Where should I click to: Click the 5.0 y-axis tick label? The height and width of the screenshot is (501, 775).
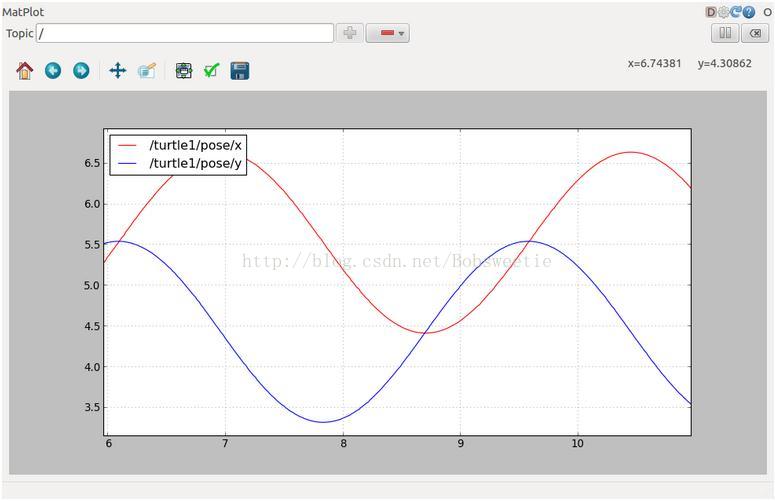(x=92, y=285)
